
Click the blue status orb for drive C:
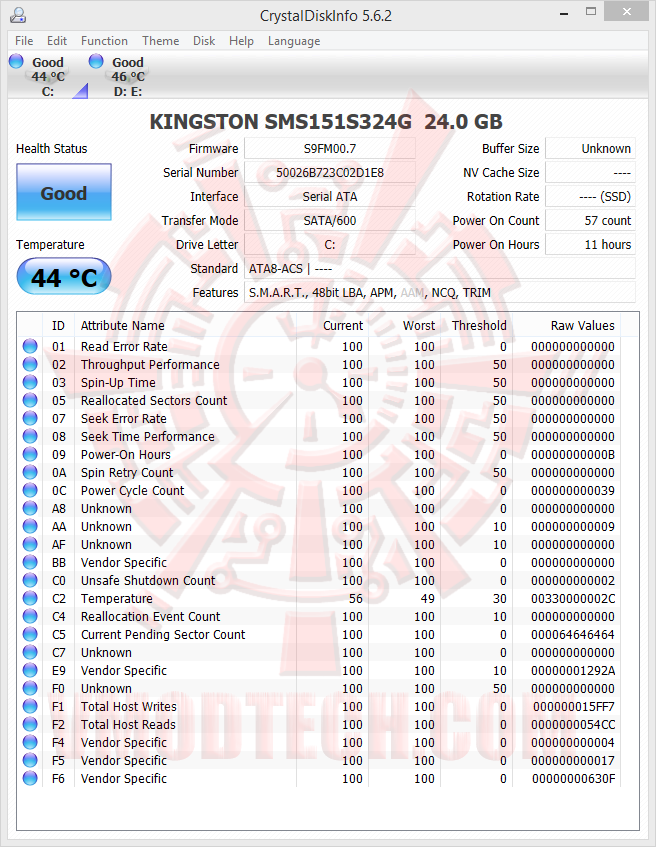click(16, 61)
